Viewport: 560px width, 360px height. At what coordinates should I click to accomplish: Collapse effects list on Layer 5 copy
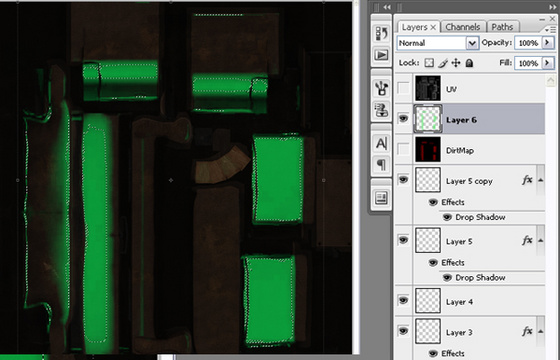[x=541, y=180]
